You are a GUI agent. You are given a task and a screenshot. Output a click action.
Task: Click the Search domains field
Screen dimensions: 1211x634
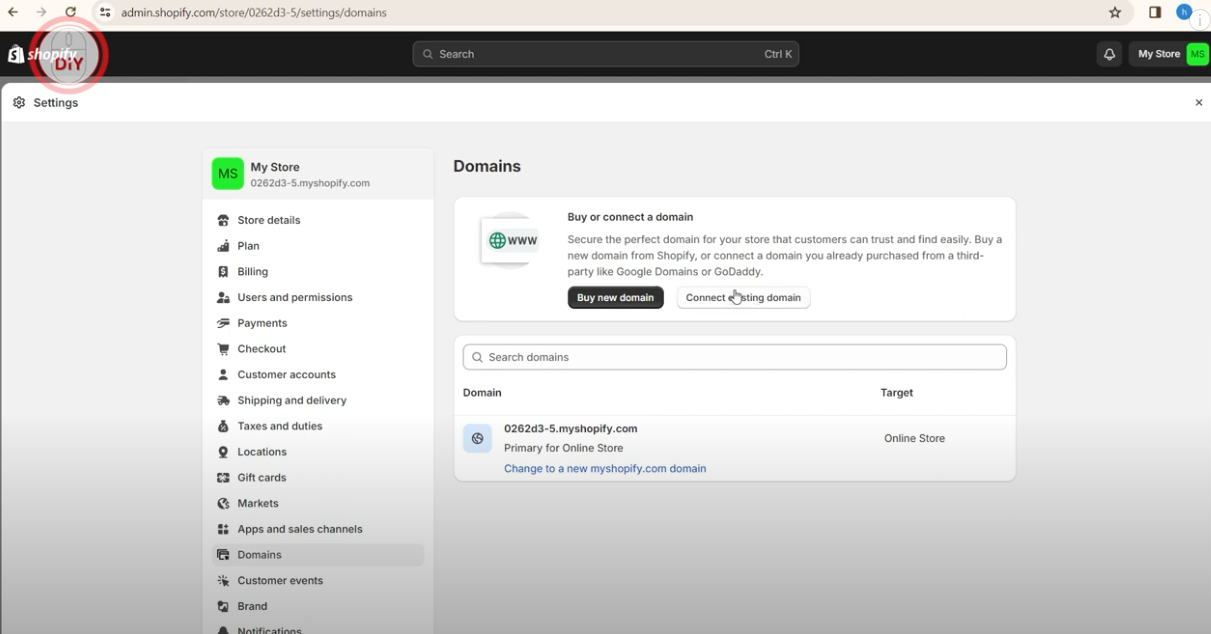click(734, 357)
